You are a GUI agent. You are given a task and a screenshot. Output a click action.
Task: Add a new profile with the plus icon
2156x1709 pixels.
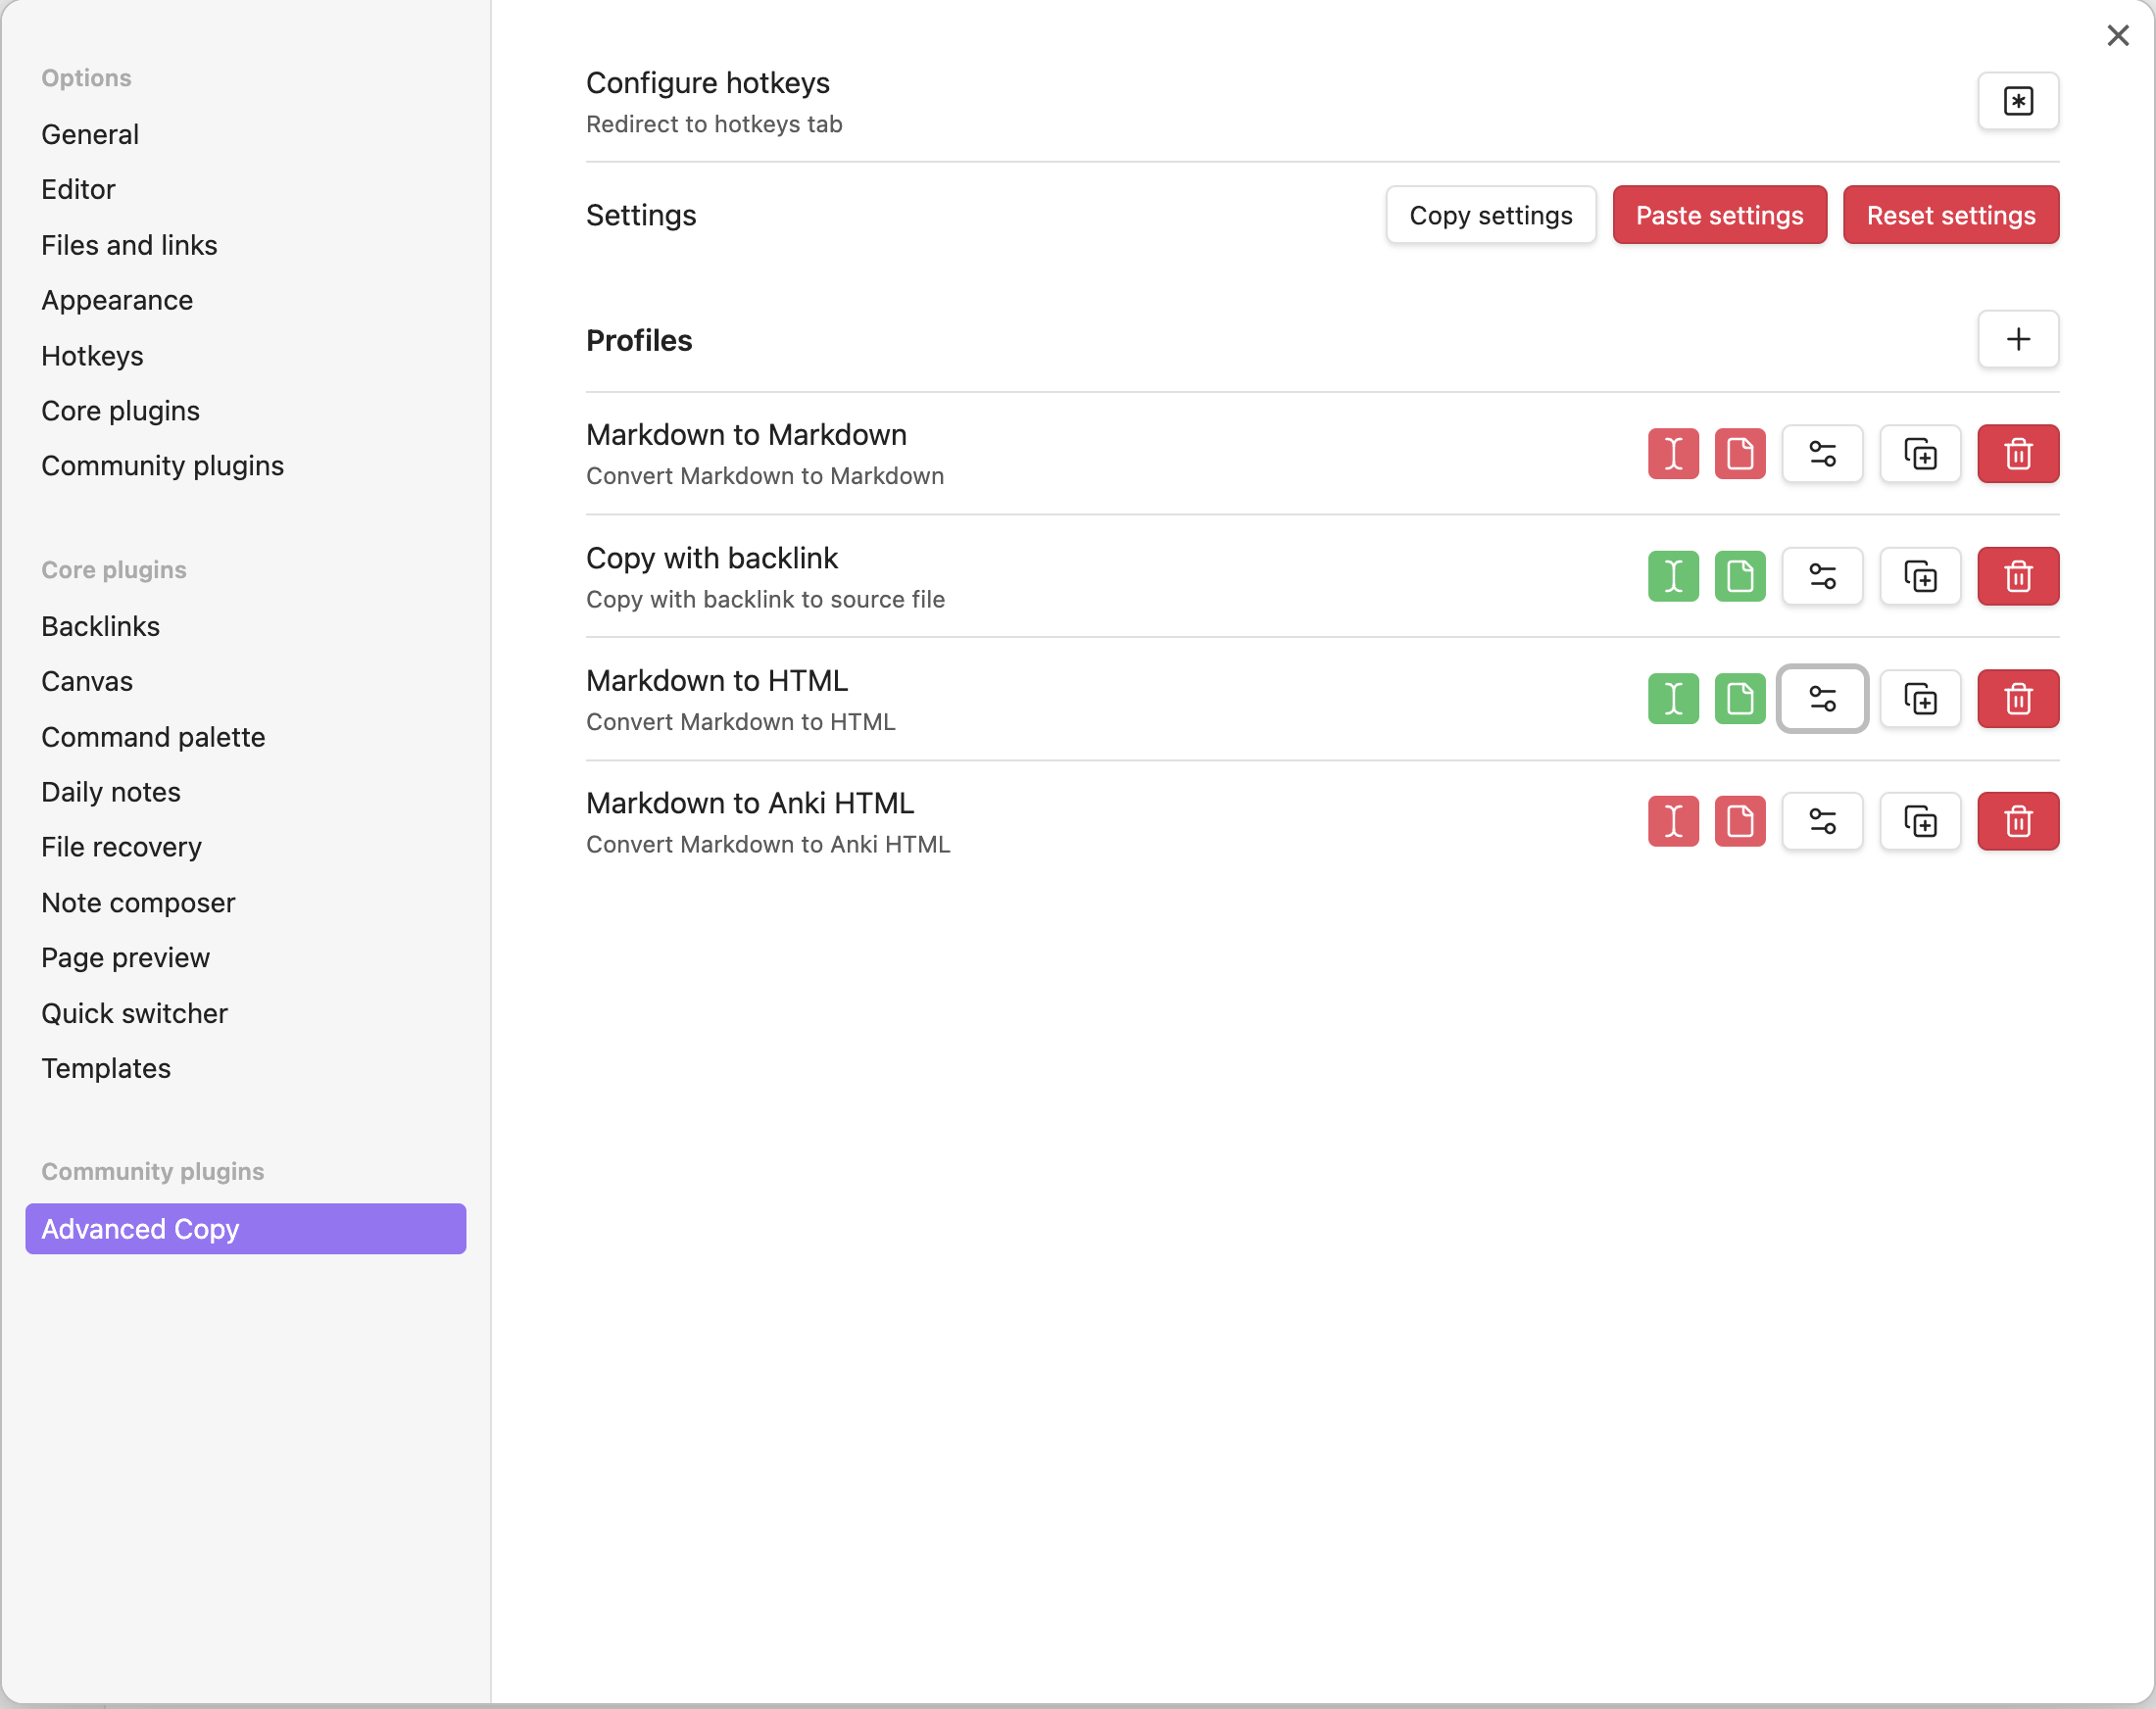[x=2017, y=339]
